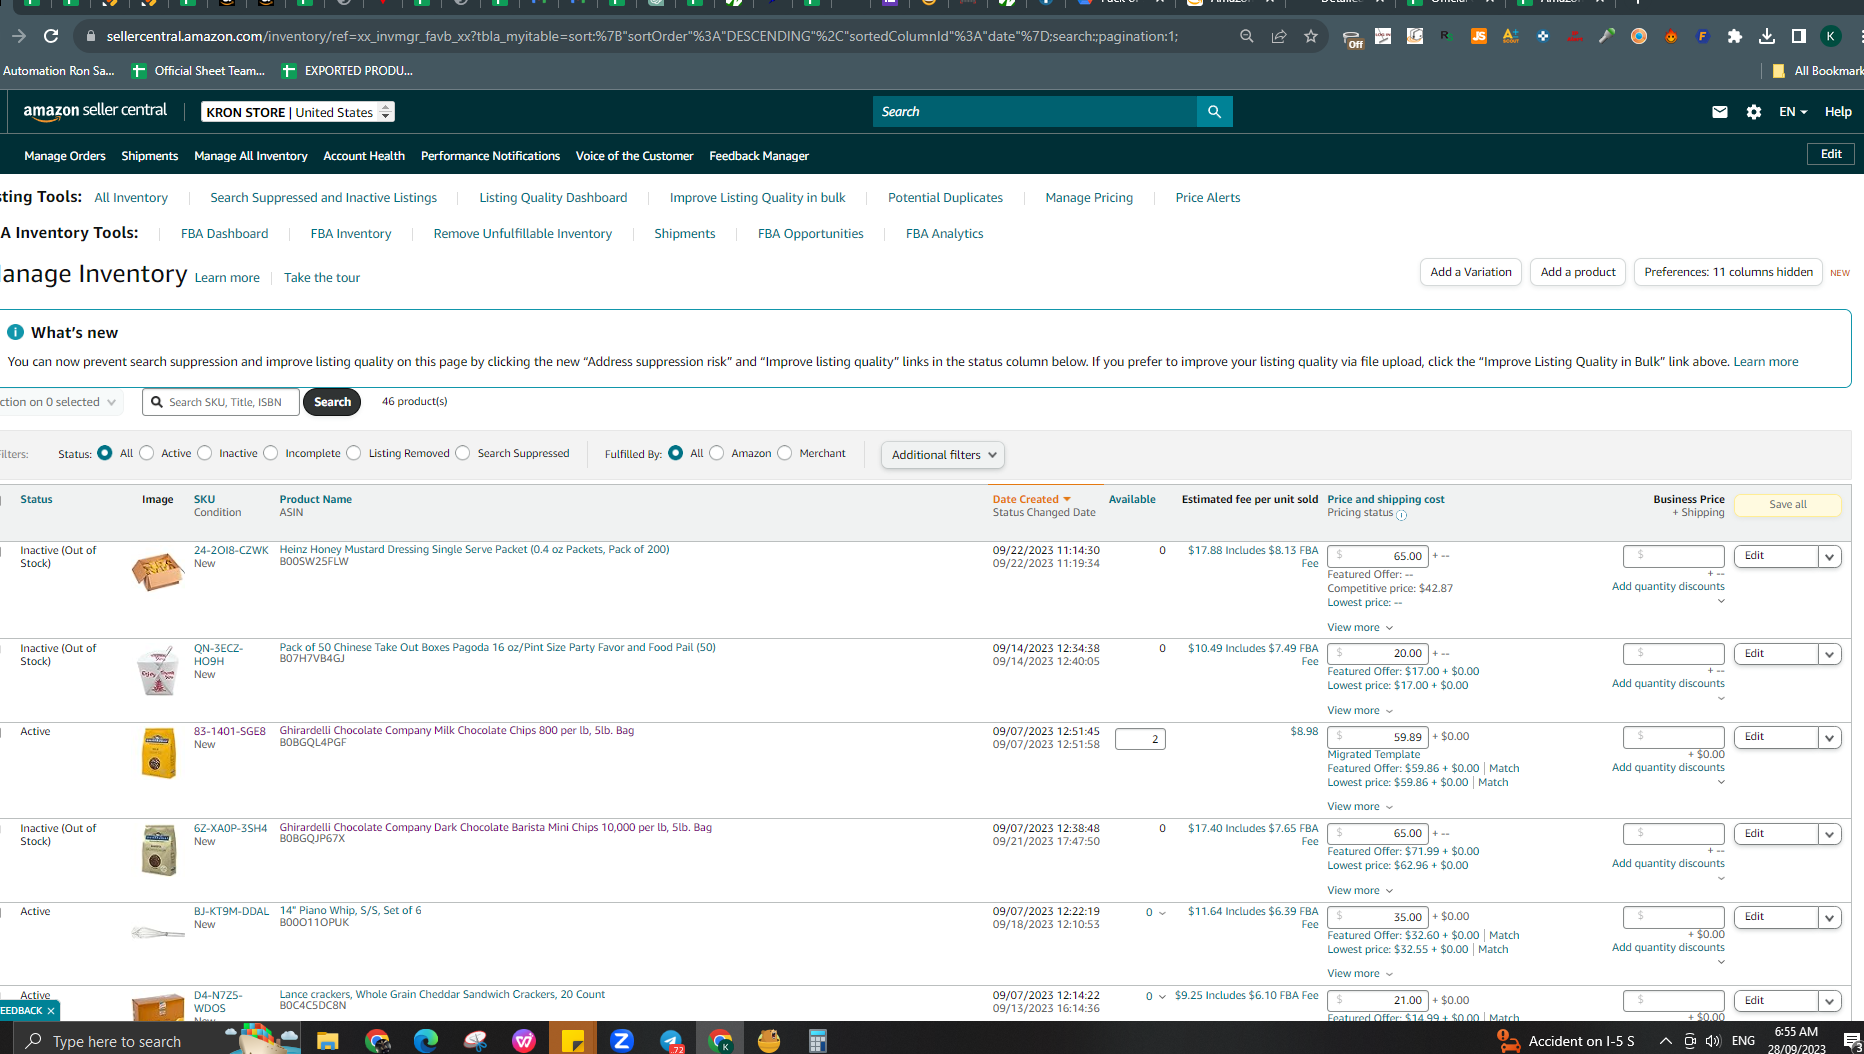Expand View more under Heinz Honey Mustard pricing
Image resolution: width=1864 pixels, height=1054 pixels.
point(1360,628)
